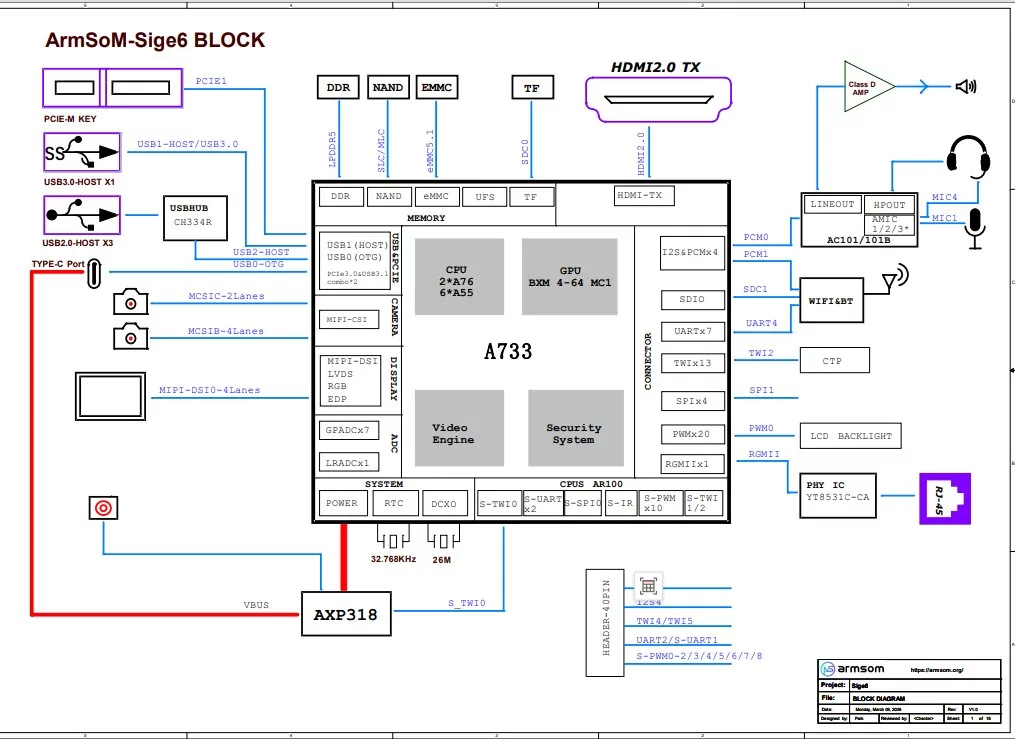Select the A733 SoC block
1015x739 pixels.
(x=508, y=351)
